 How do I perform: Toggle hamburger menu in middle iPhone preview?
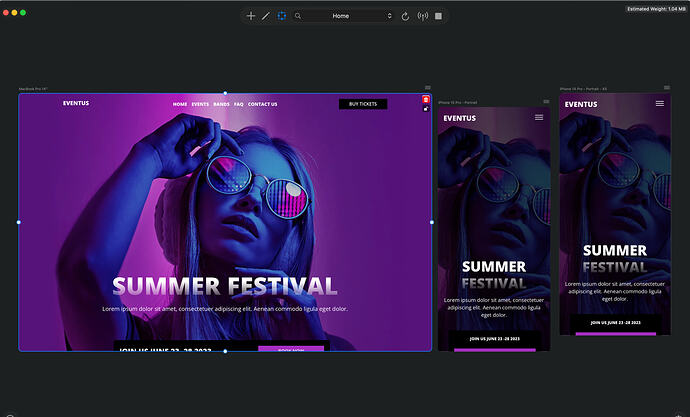coord(539,117)
